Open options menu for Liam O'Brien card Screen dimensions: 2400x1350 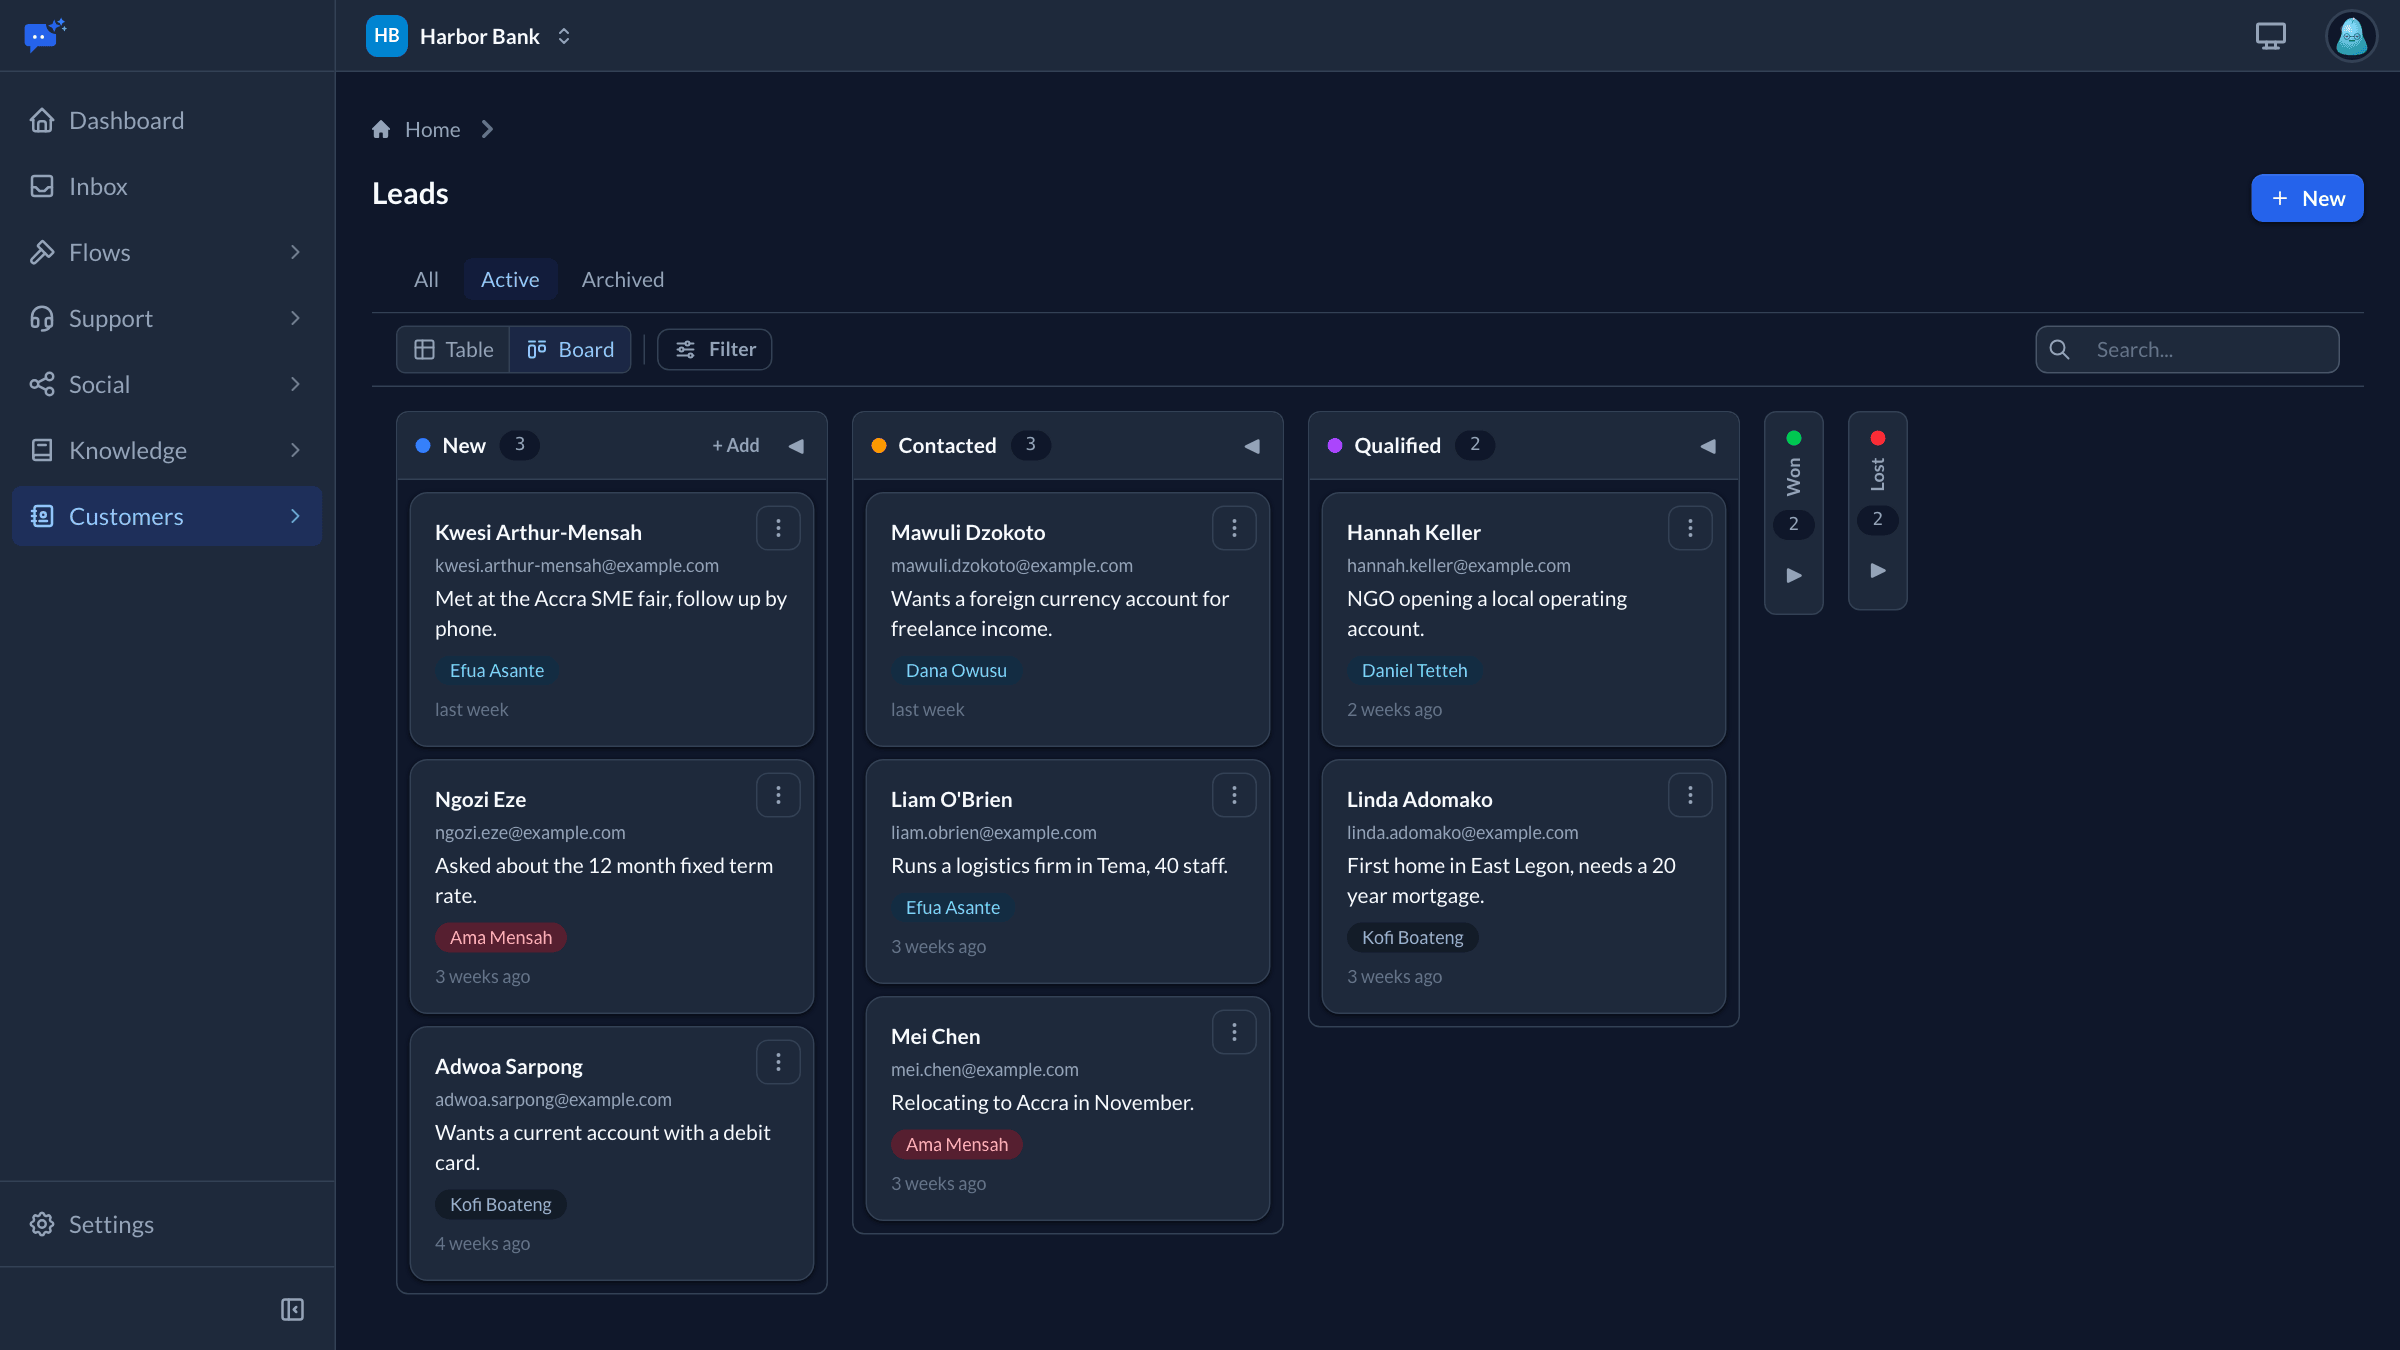coord(1234,795)
